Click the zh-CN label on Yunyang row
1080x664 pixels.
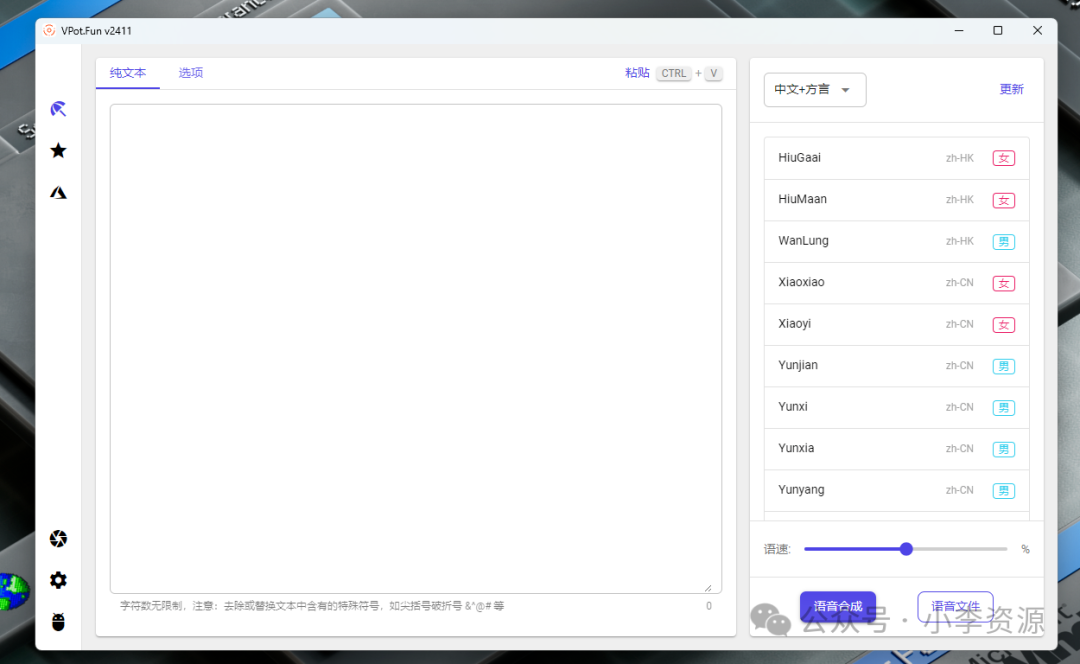(959, 490)
